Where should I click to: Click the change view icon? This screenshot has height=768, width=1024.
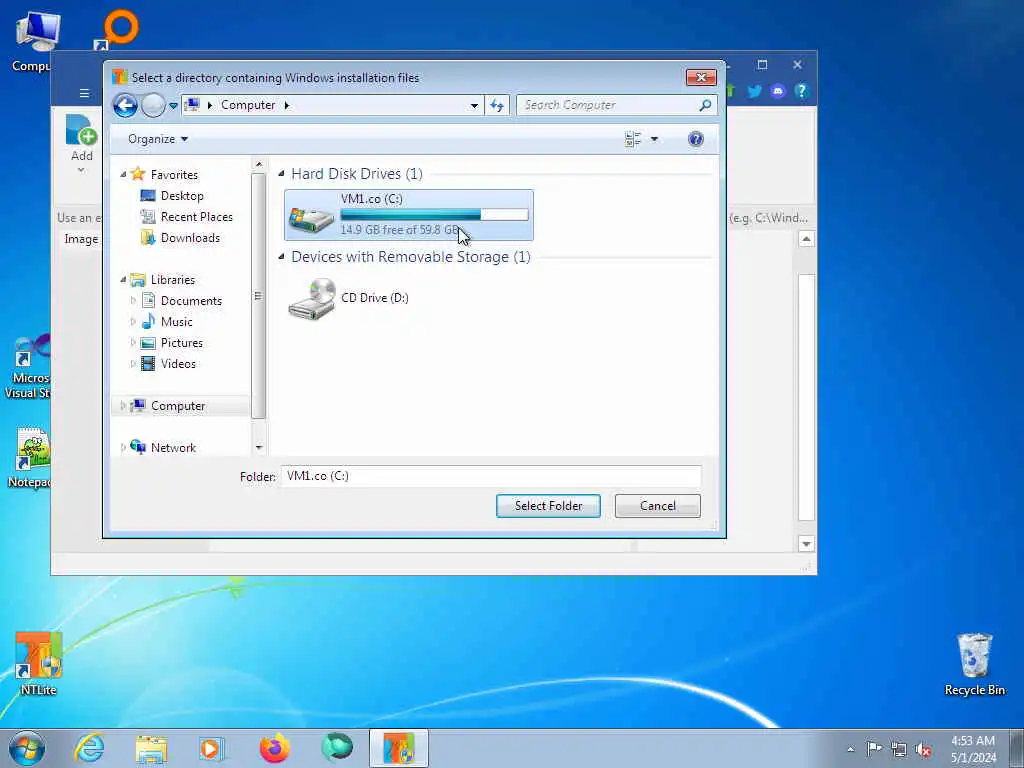[633, 139]
